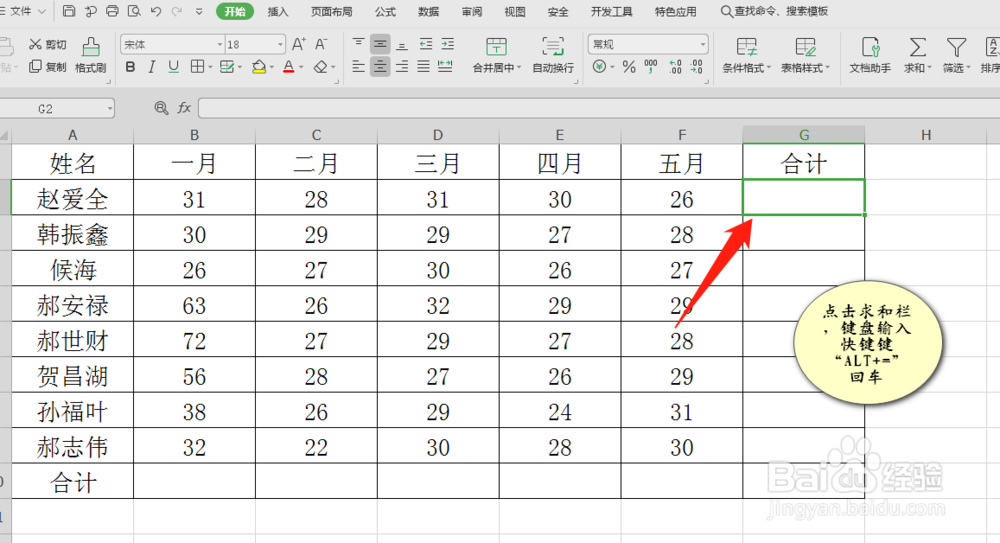Increase decimal places
The width and height of the screenshot is (1000, 543).
(x=675, y=66)
